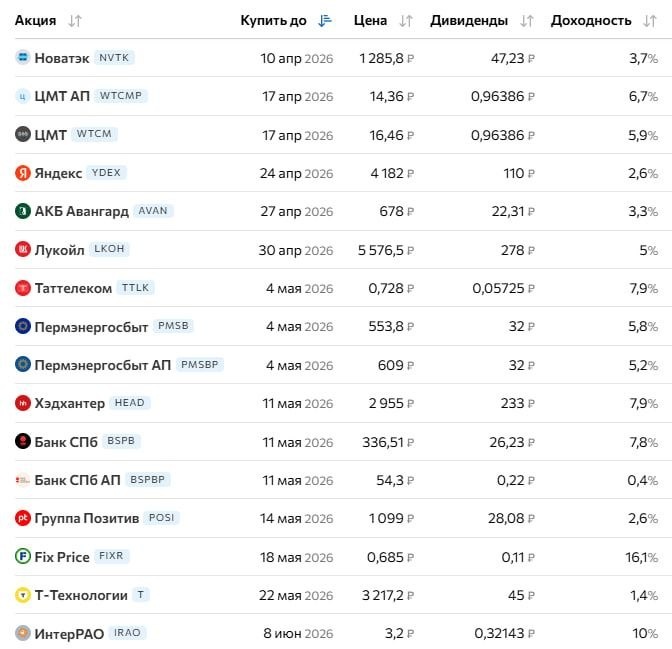Click the Fix Price green logo icon

[23, 556]
